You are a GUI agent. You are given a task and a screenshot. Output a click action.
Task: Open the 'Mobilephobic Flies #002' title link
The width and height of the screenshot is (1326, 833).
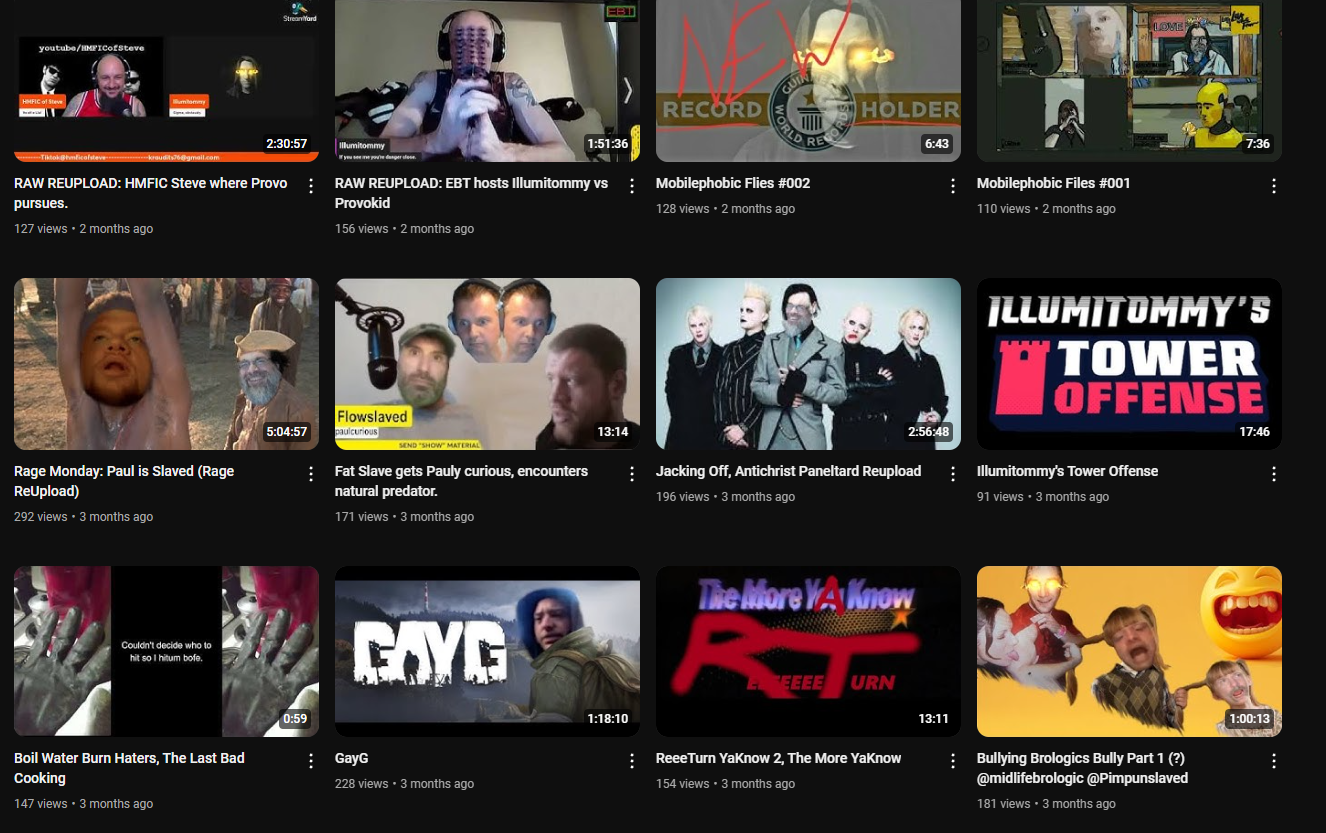(733, 183)
